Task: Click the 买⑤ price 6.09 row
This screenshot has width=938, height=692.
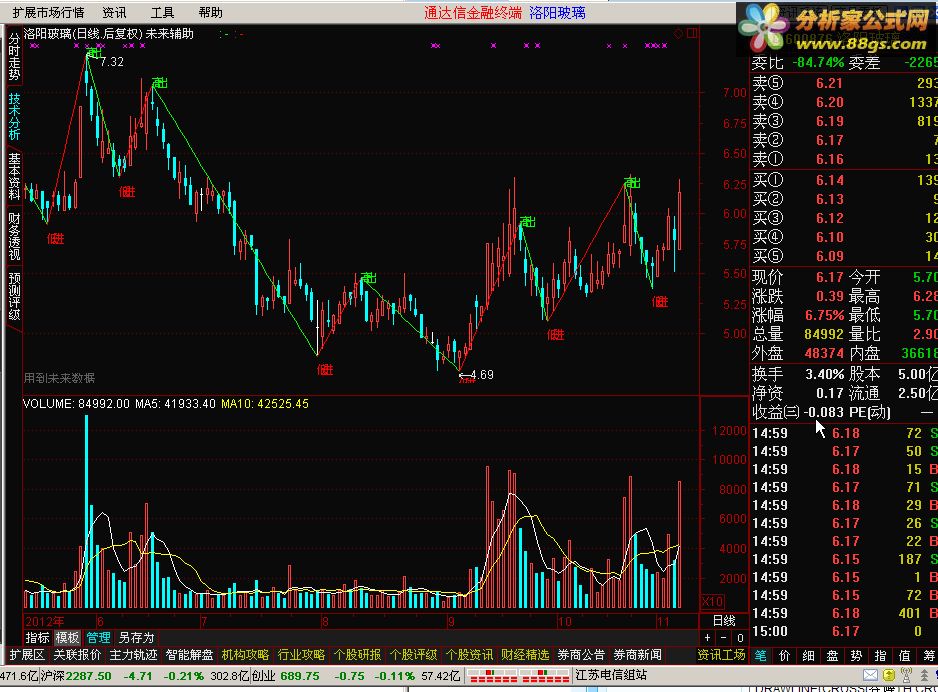Action: [x=843, y=256]
